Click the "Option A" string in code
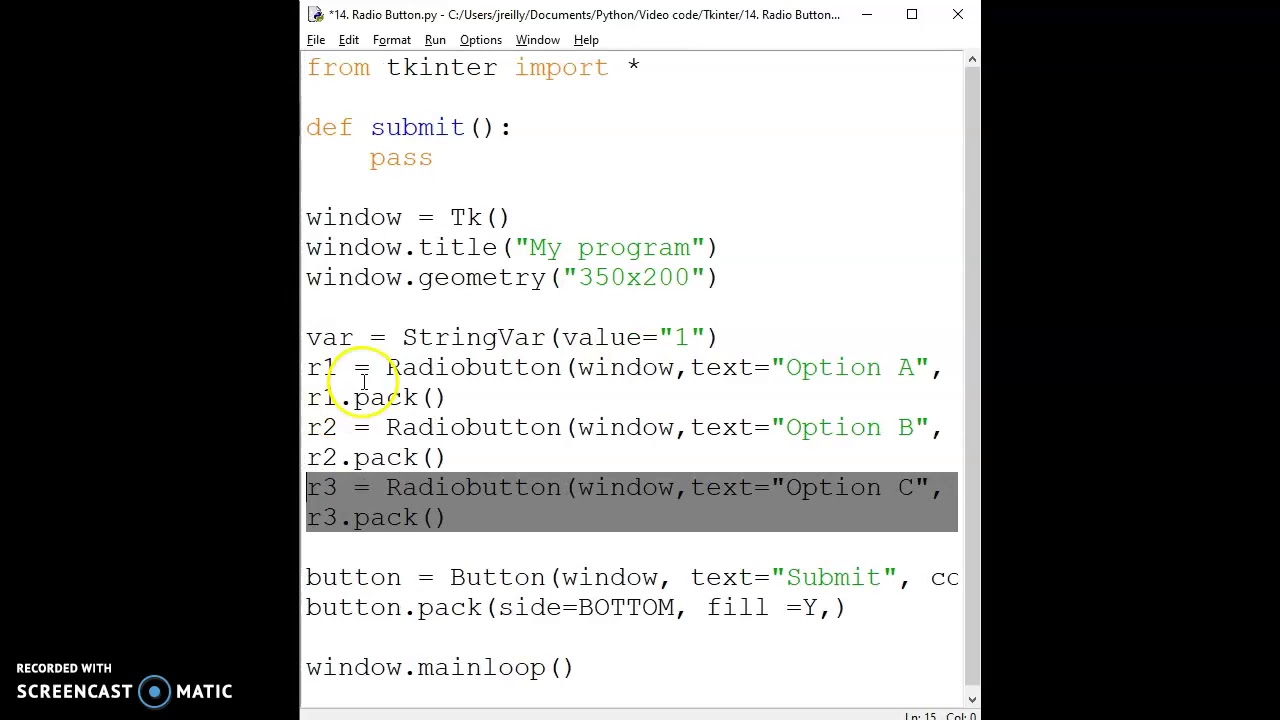 point(849,368)
